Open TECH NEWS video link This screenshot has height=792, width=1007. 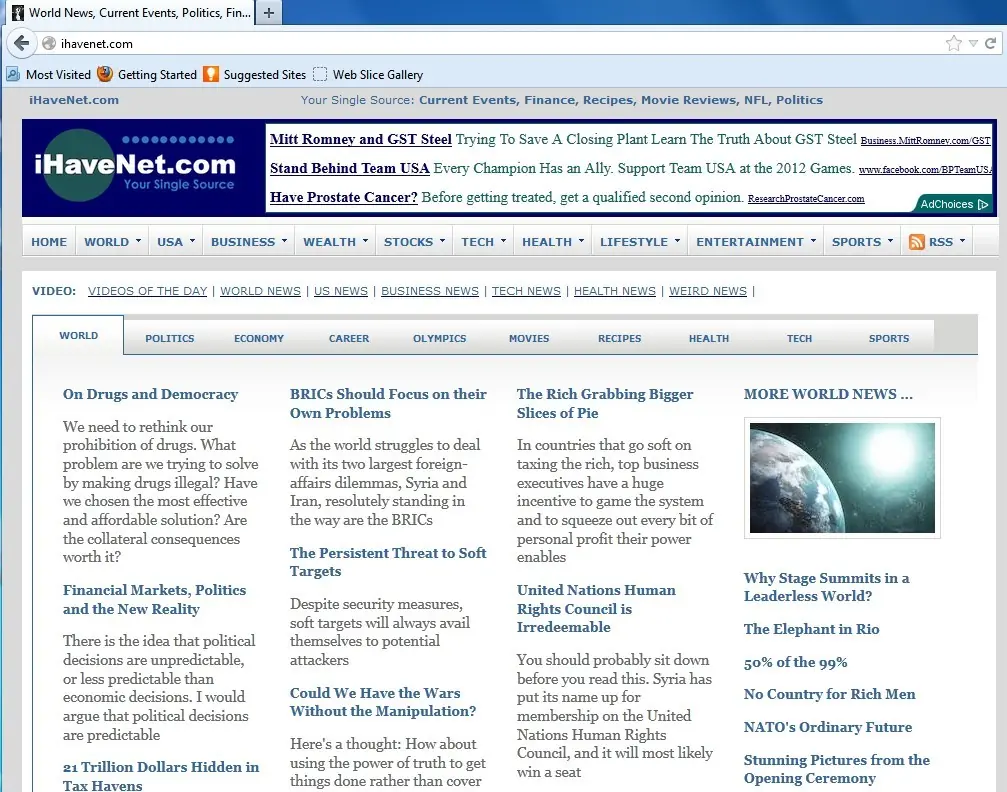tap(526, 291)
